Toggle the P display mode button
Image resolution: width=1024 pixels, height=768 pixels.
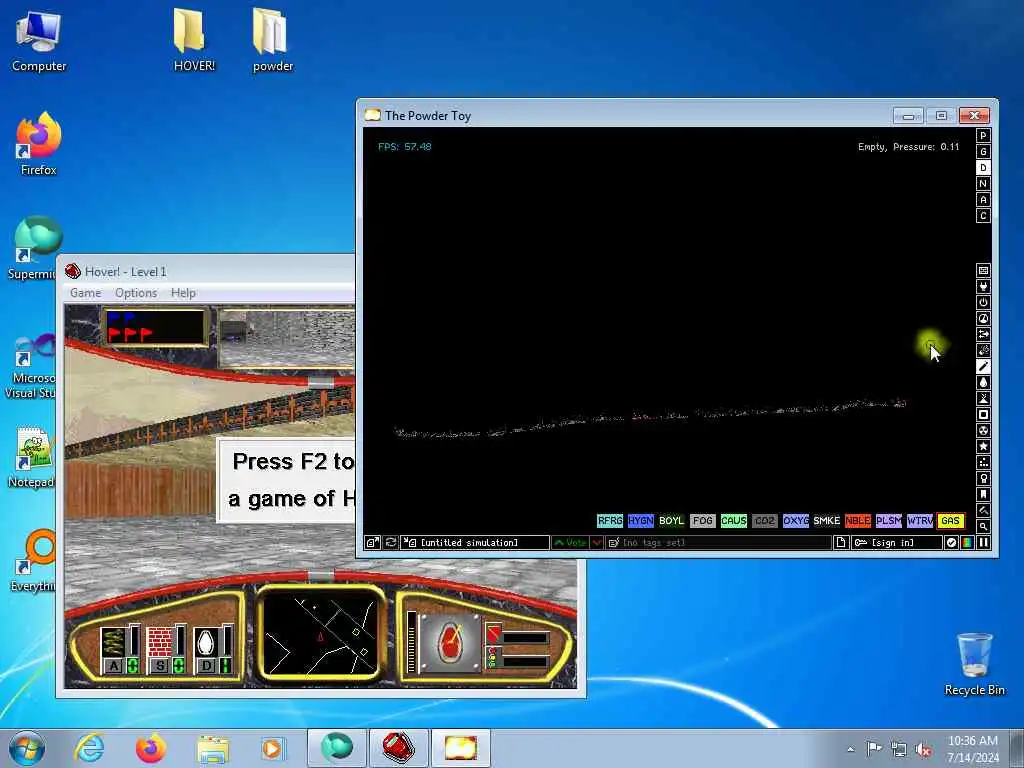983,136
